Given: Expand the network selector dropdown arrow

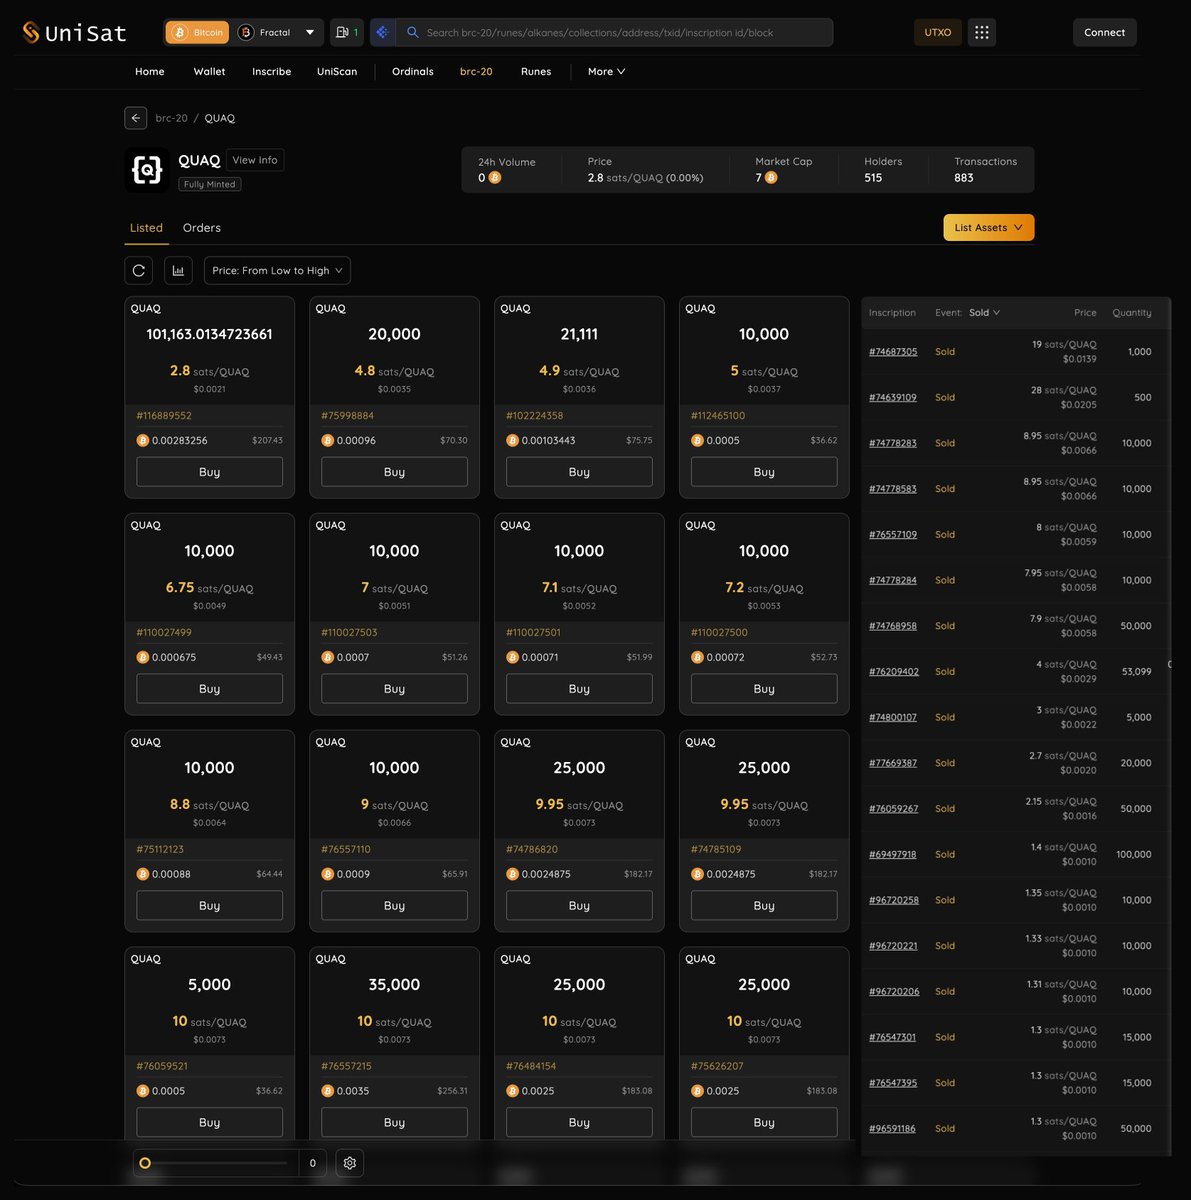Looking at the screenshot, I should [310, 32].
